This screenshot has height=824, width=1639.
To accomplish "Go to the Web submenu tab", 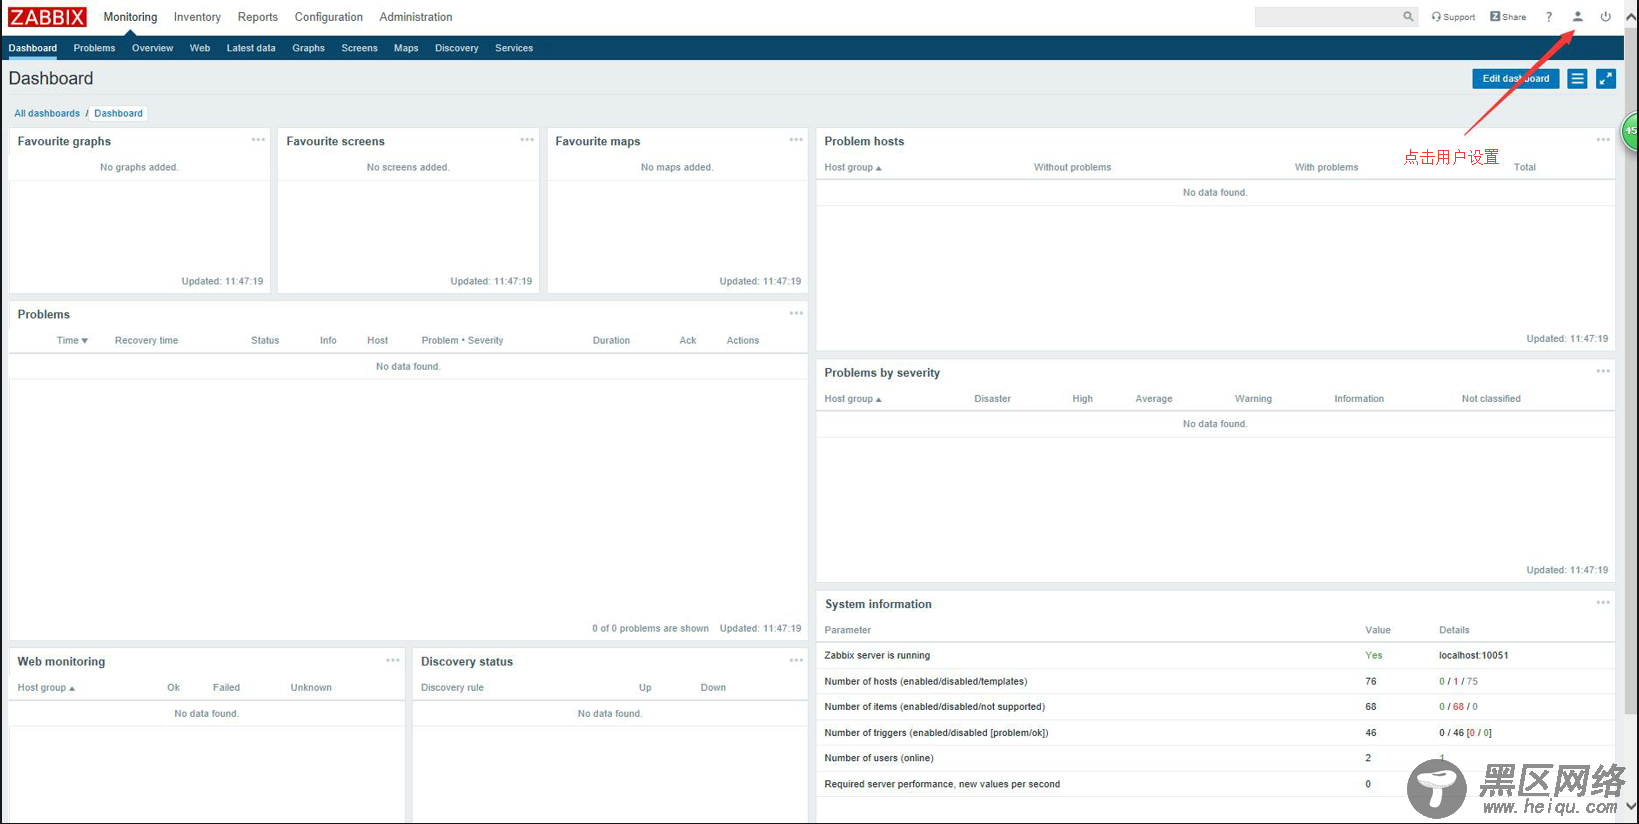I will [x=200, y=48].
